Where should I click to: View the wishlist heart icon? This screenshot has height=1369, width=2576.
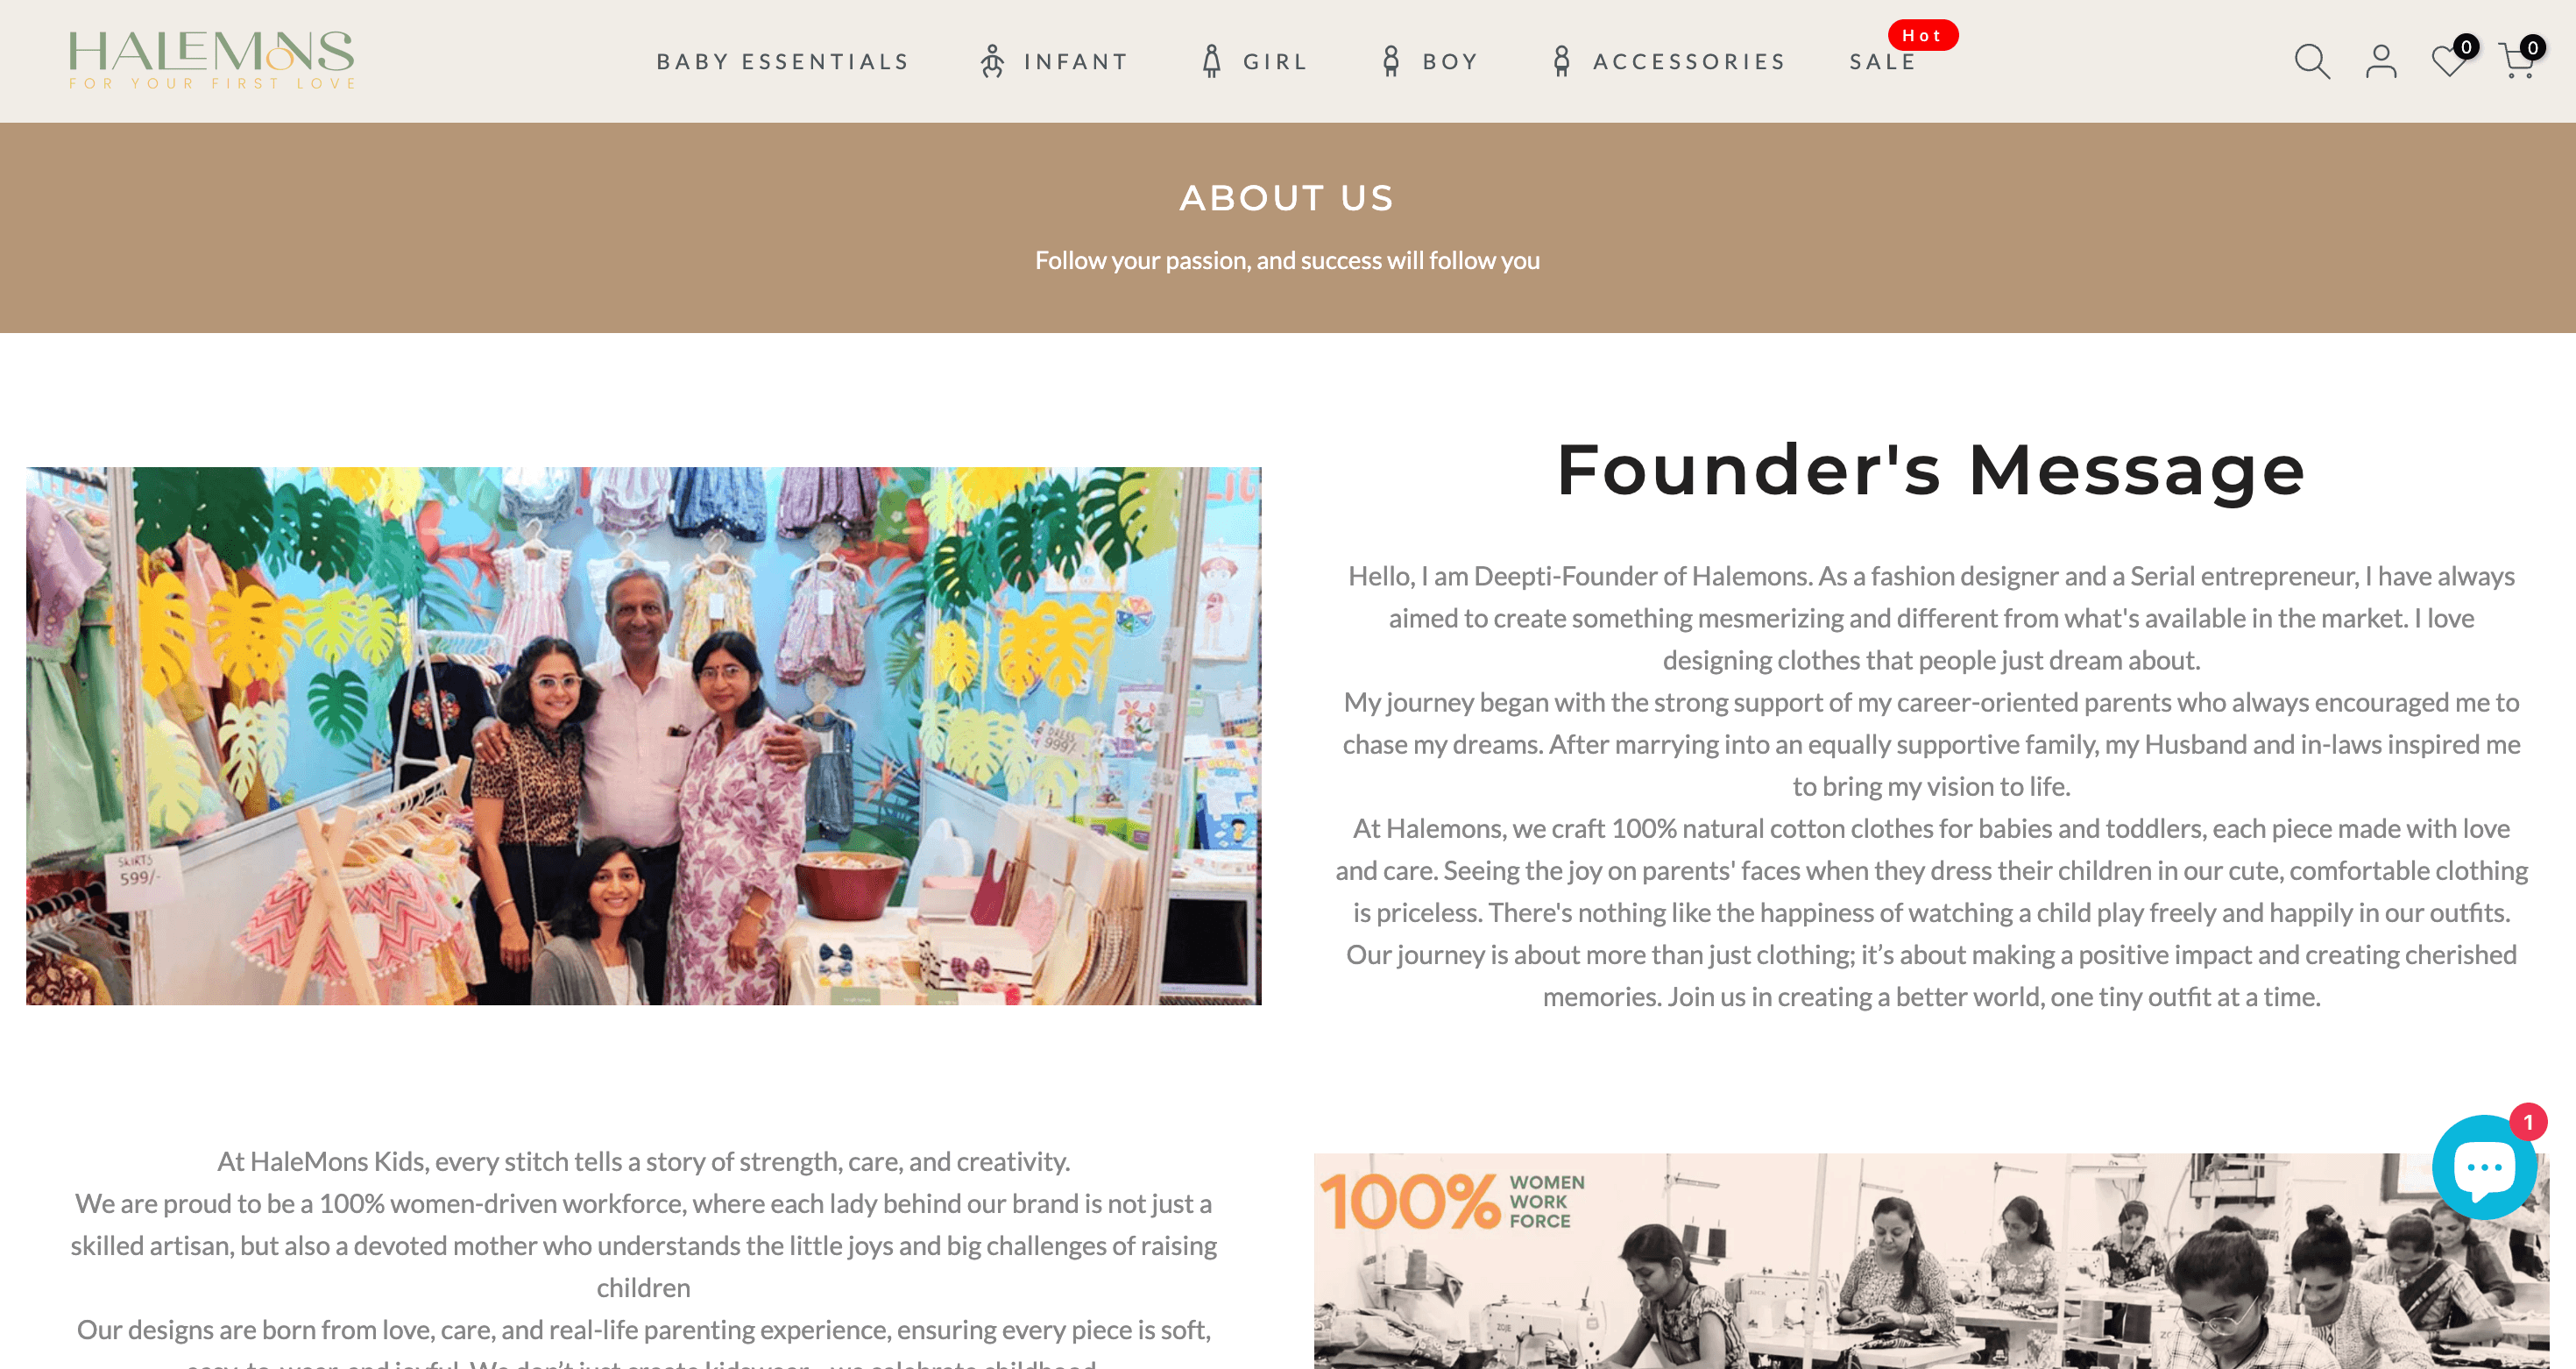pos(2449,62)
